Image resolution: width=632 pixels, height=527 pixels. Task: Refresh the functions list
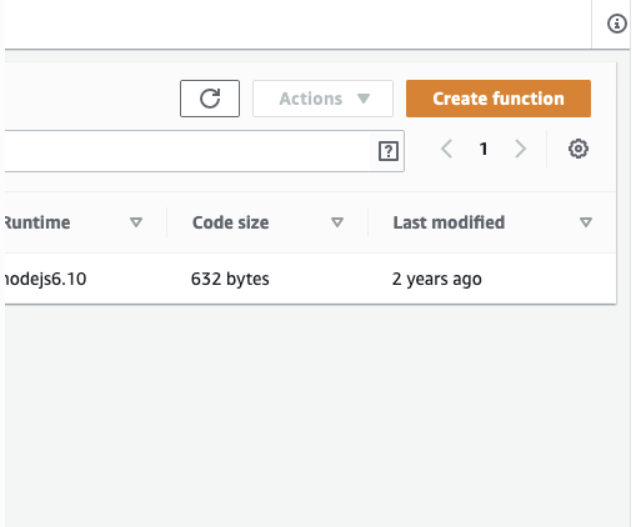pyautogui.click(x=210, y=98)
